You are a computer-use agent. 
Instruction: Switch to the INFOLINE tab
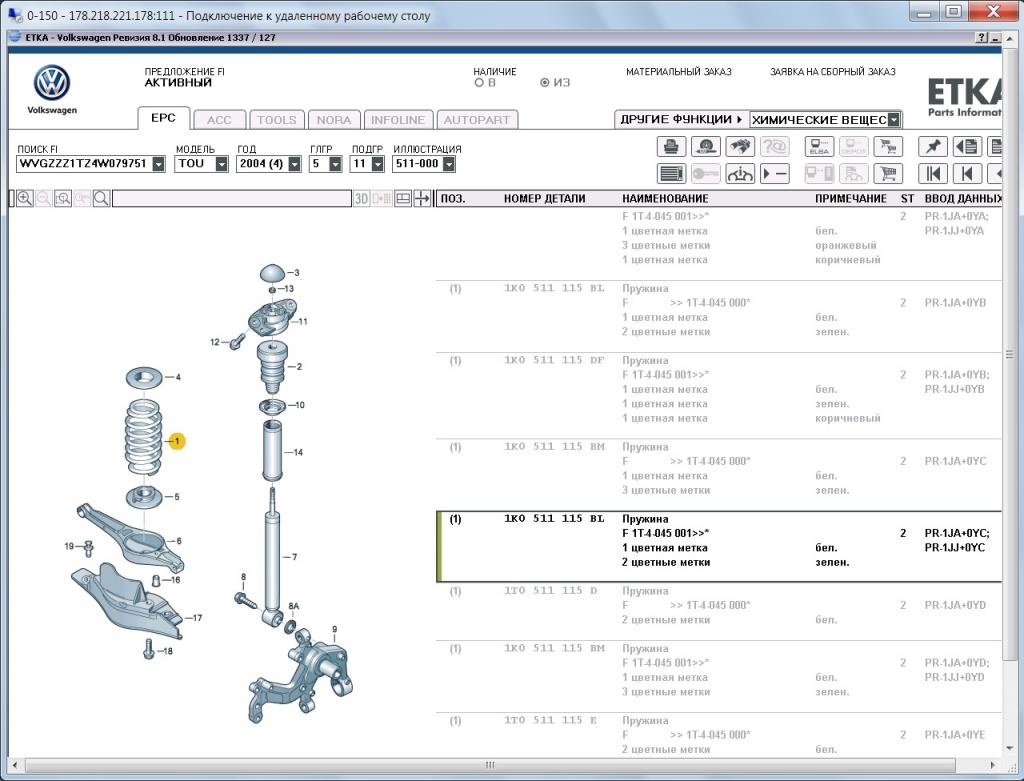[398, 120]
